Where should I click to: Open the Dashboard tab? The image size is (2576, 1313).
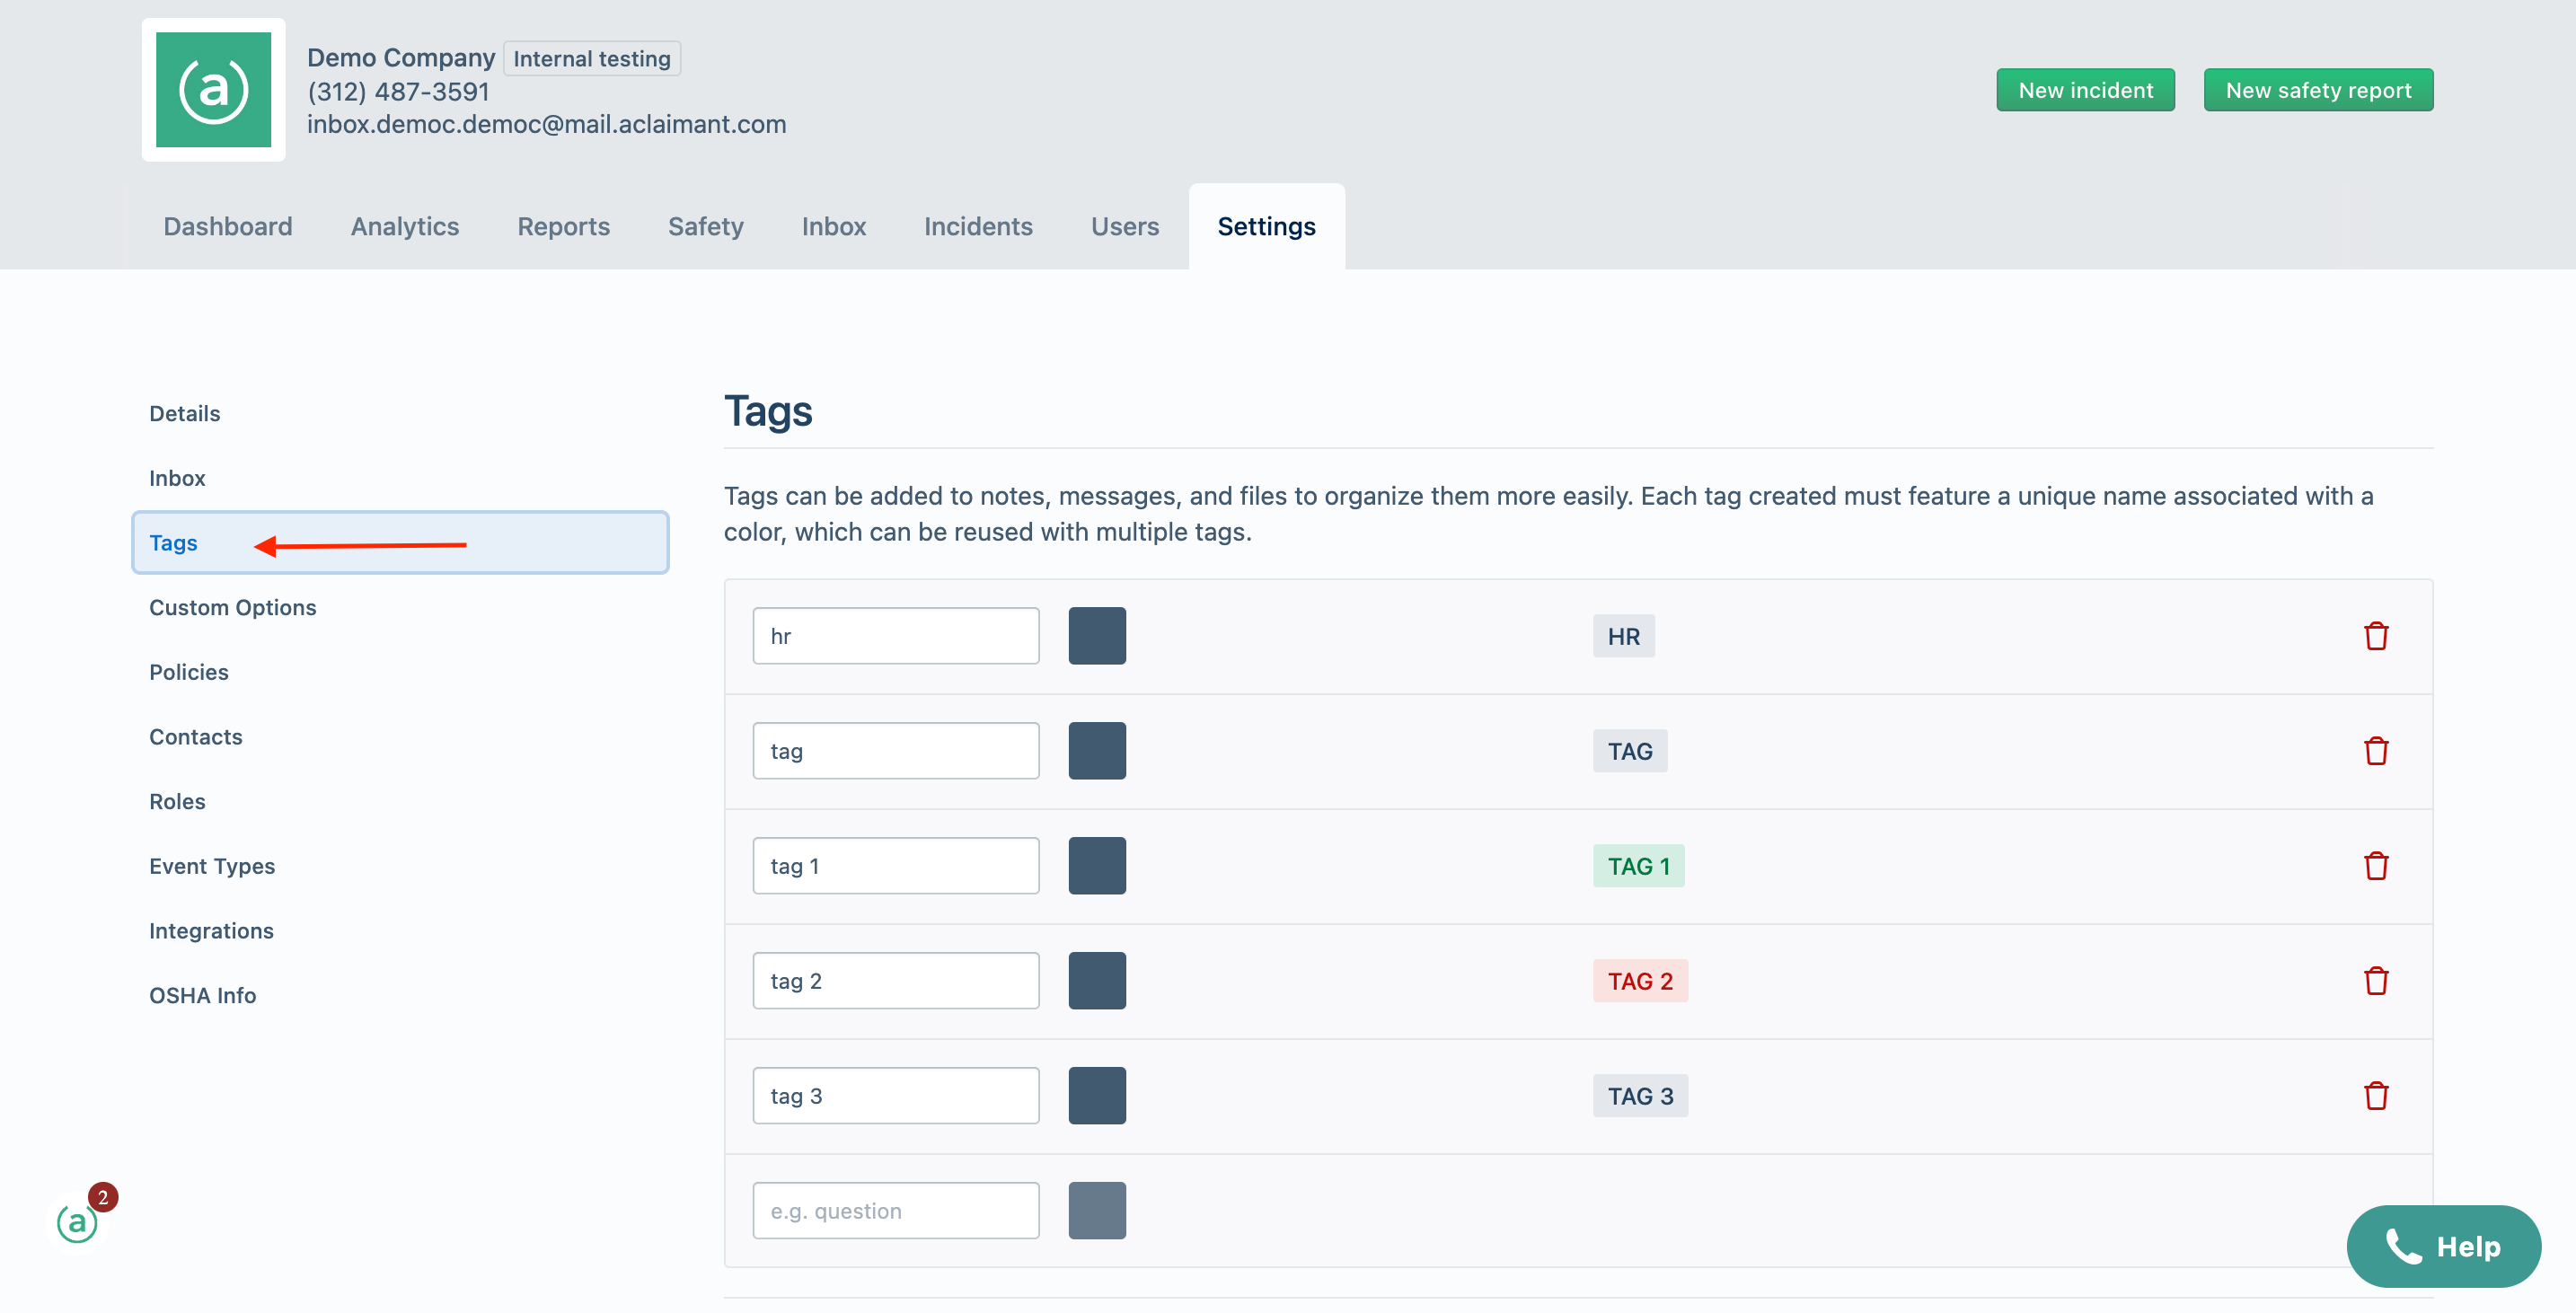pos(228,226)
